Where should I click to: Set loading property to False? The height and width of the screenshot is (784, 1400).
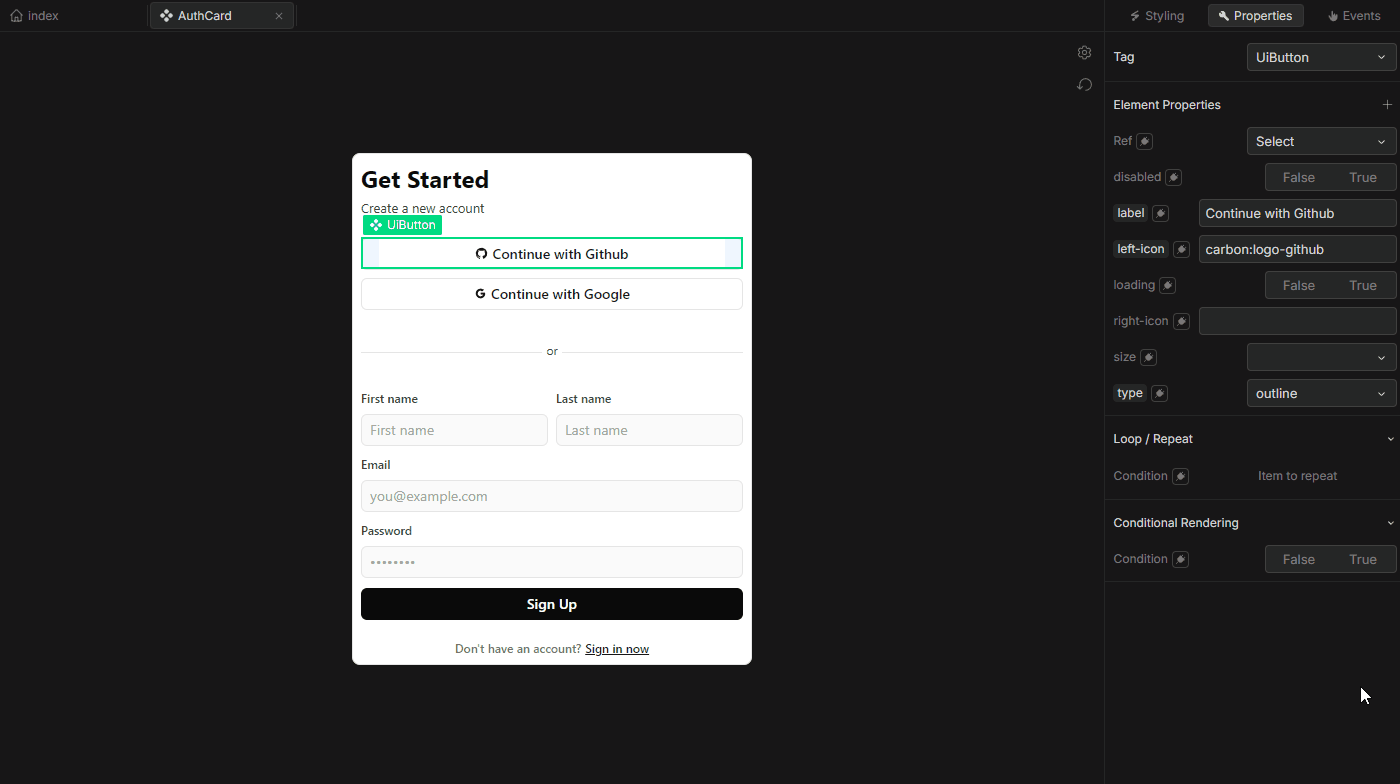tap(1298, 285)
